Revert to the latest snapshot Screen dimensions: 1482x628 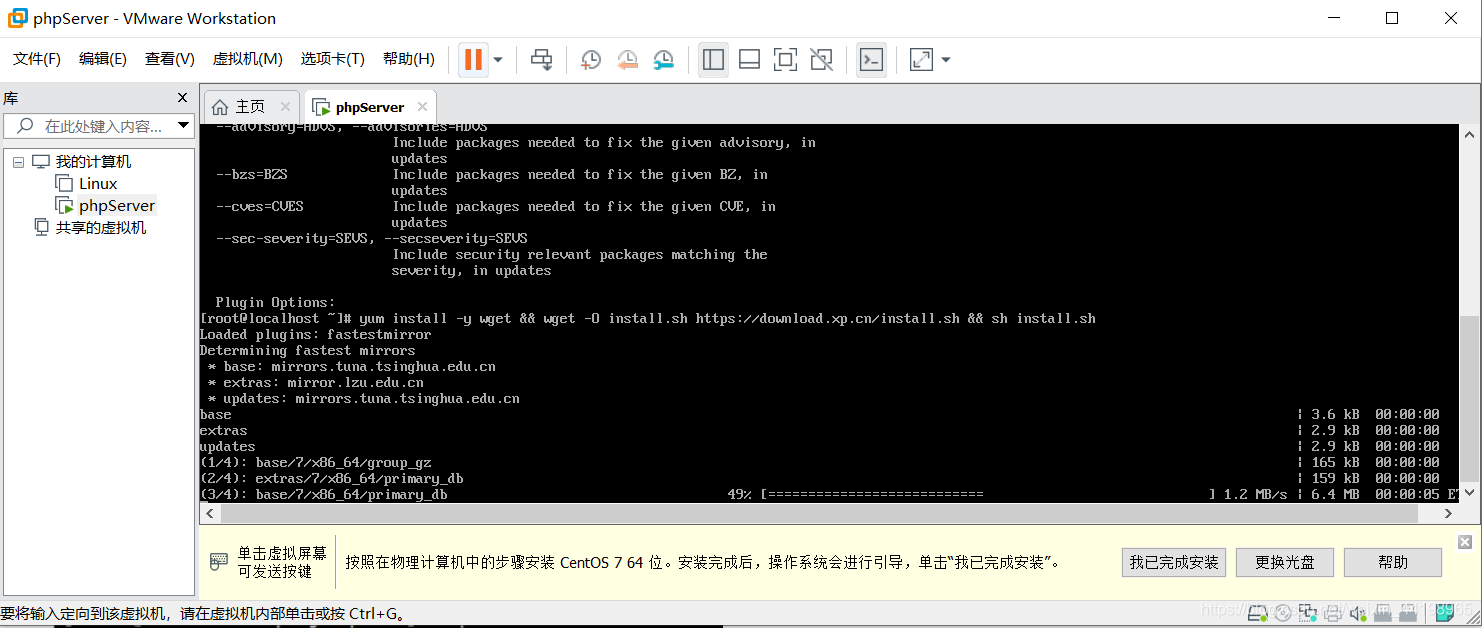[627, 59]
